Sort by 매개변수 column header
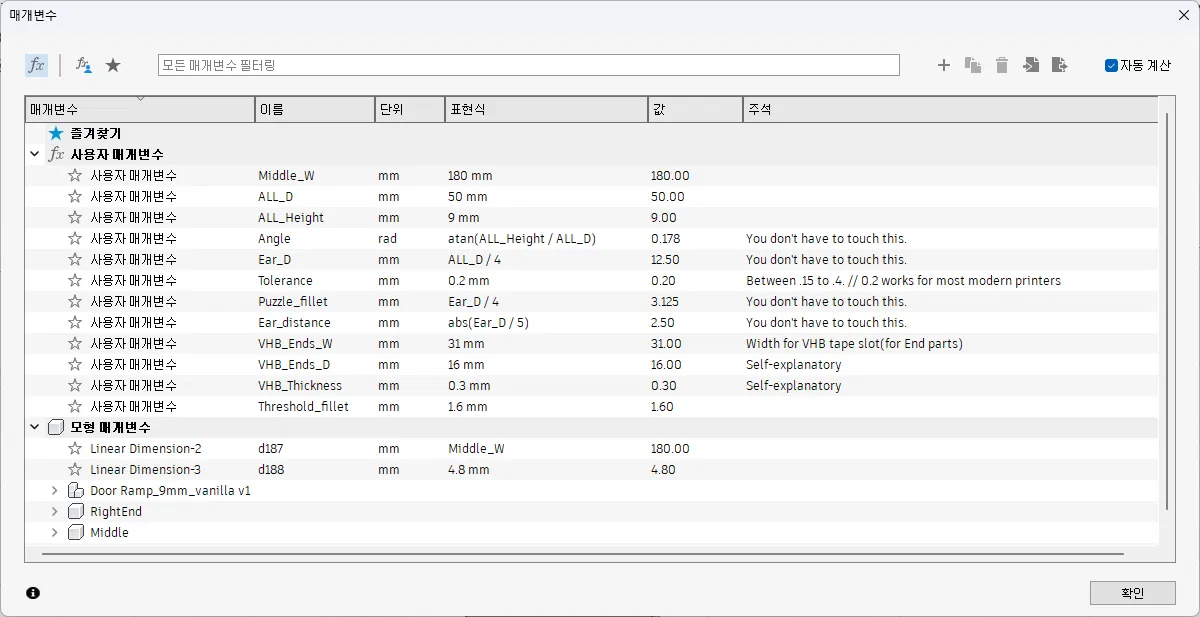 pyautogui.click(x=140, y=109)
